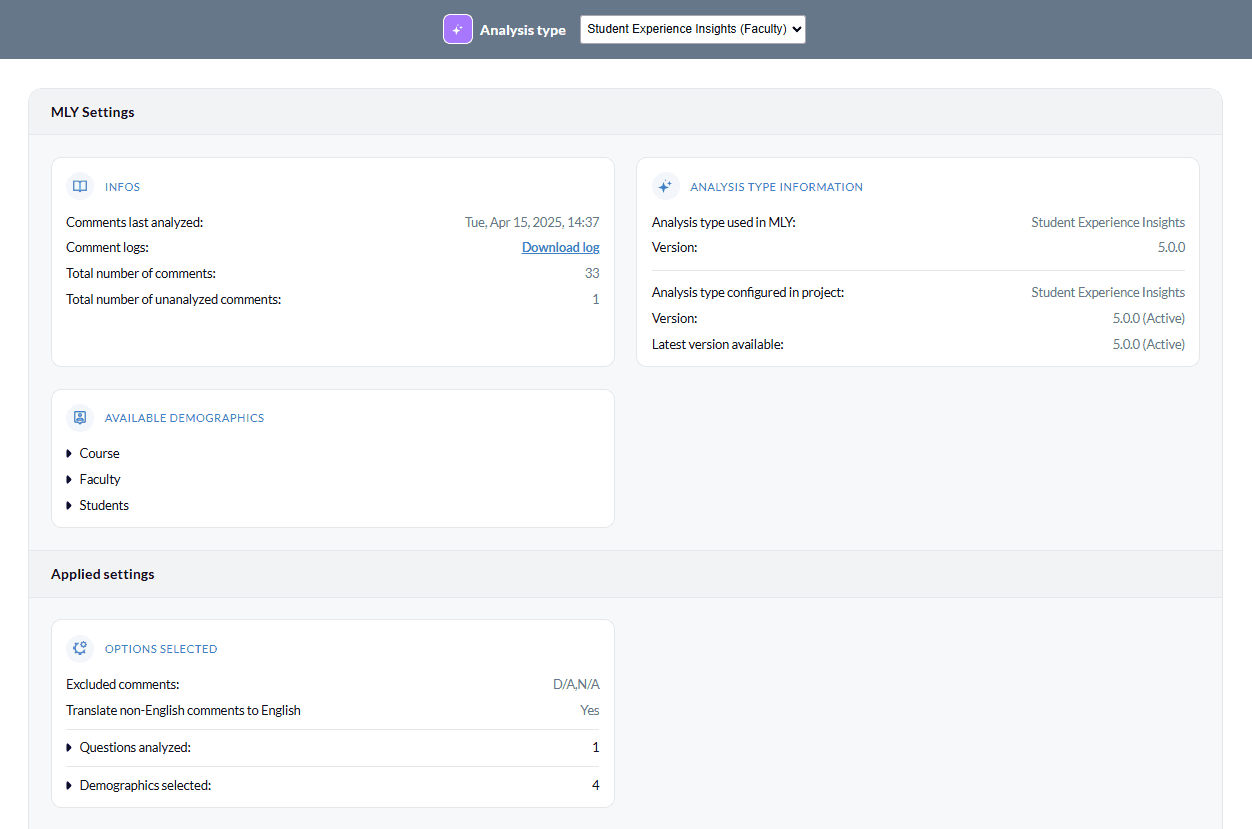Download the comment log
Viewport: 1252px width, 829px height.
pos(561,247)
